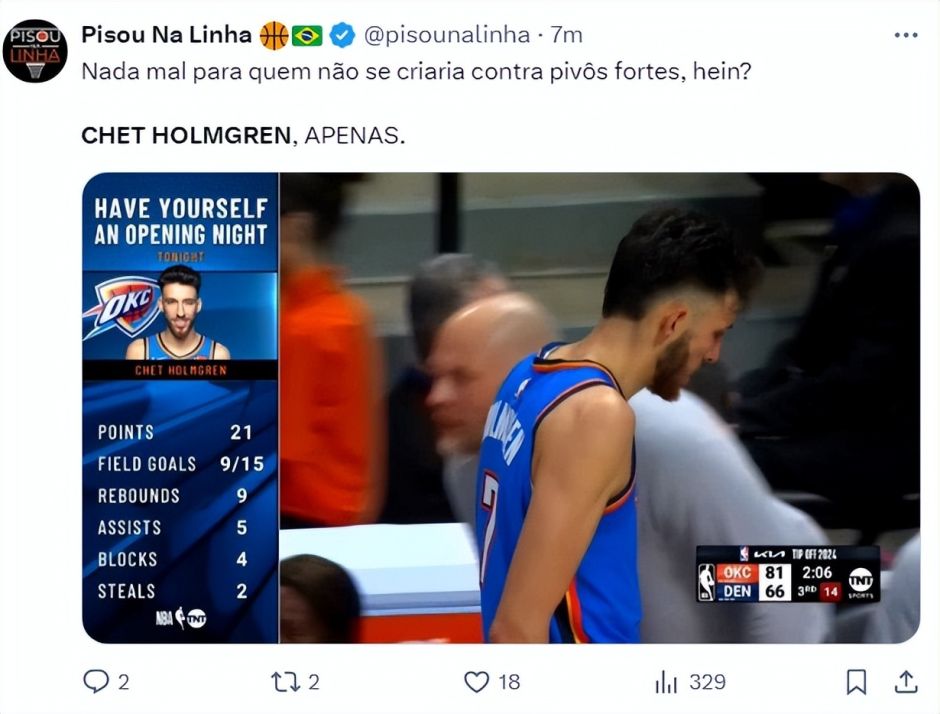The width and height of the screenshot is (940, 714).
Task: Click the 7m timestamp
Action: point(567,36)
